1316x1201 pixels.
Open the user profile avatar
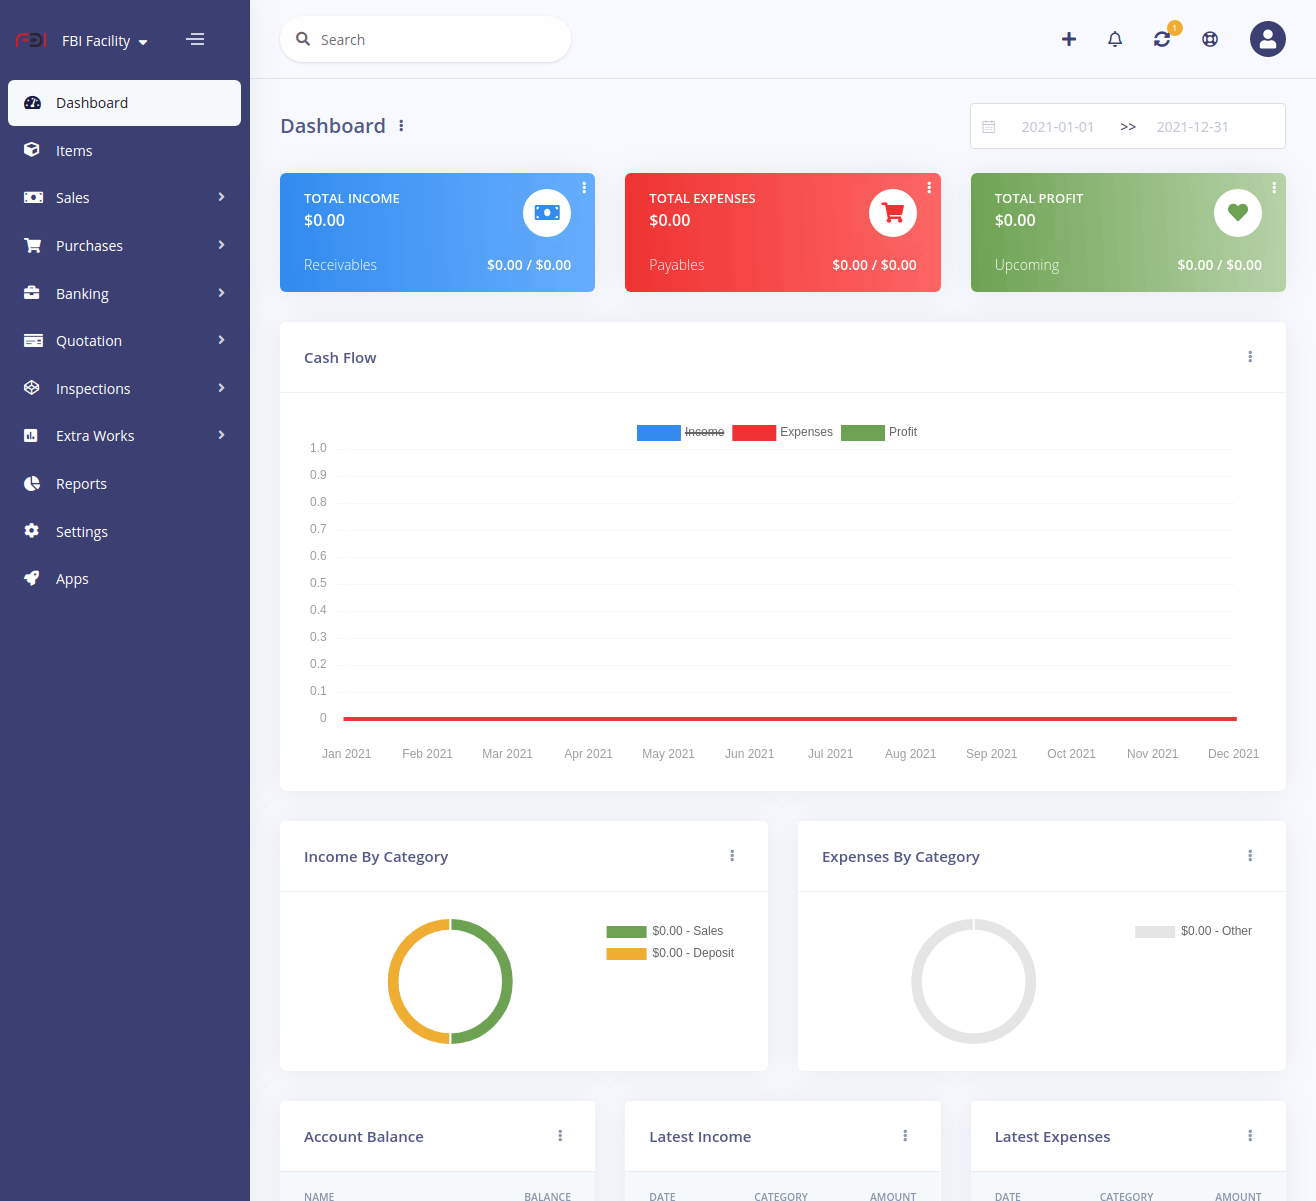pos(1267,39)
